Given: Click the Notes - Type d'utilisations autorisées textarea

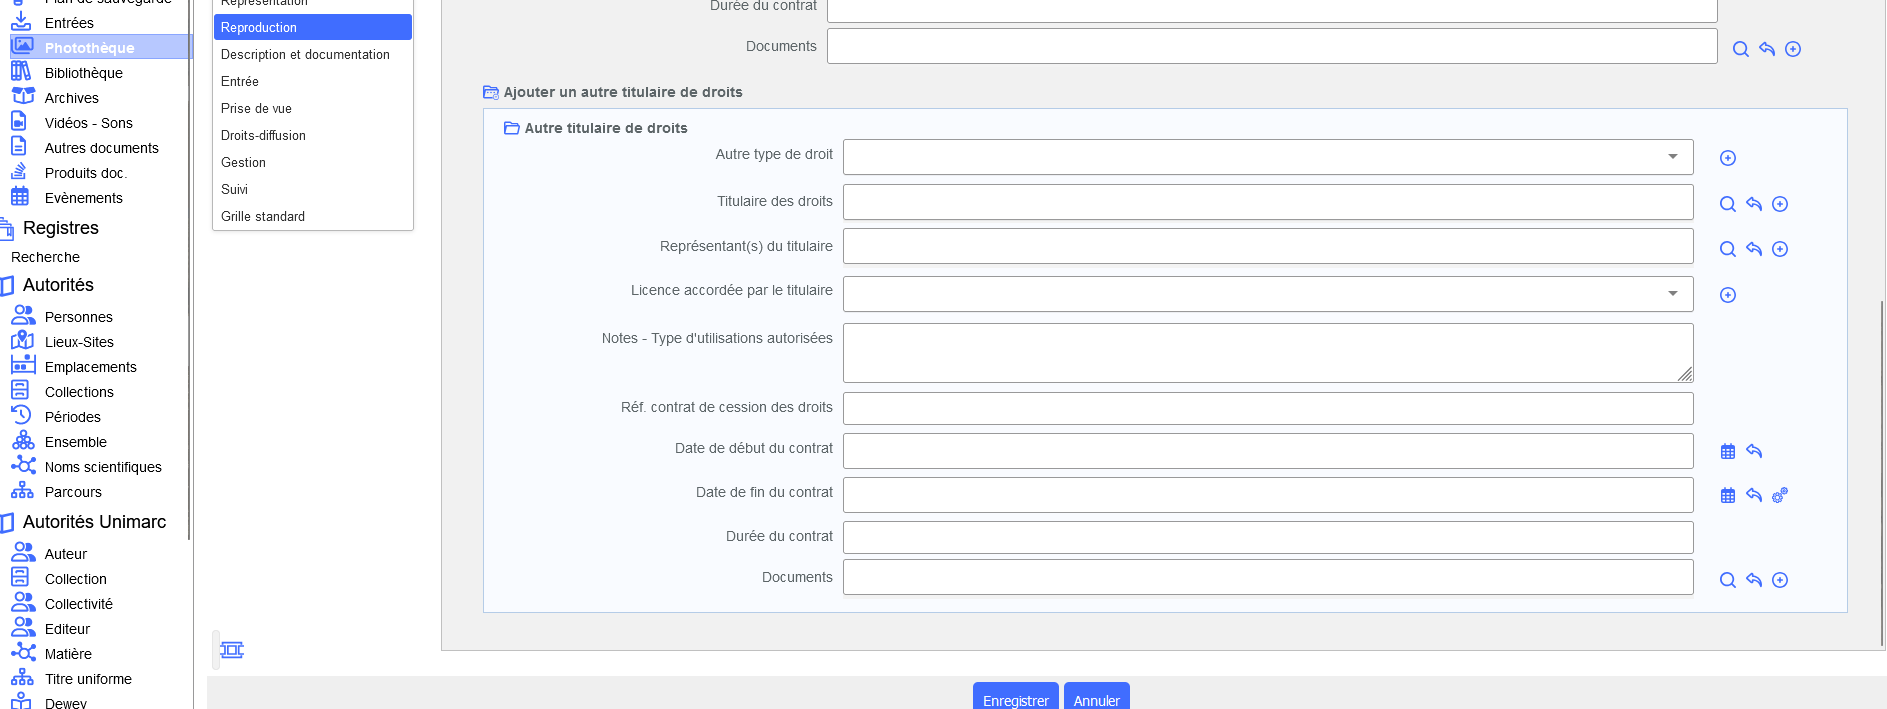Looking at the screenshot, I should (1267, 352).
